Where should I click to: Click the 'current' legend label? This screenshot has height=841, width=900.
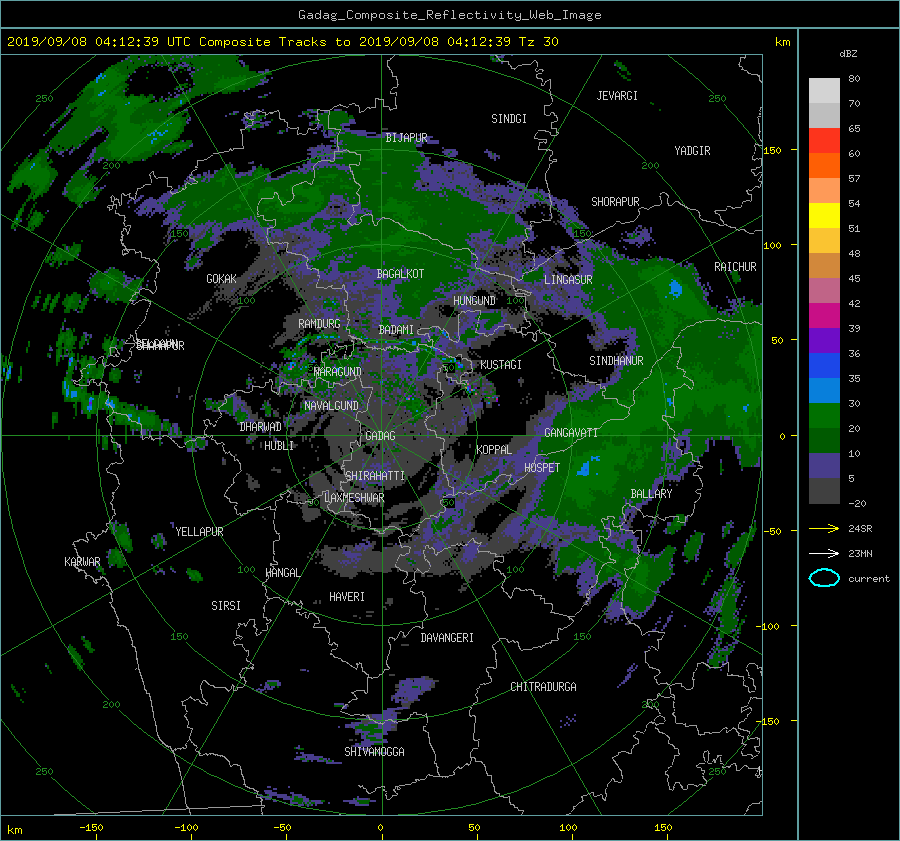tap(868, 579)
